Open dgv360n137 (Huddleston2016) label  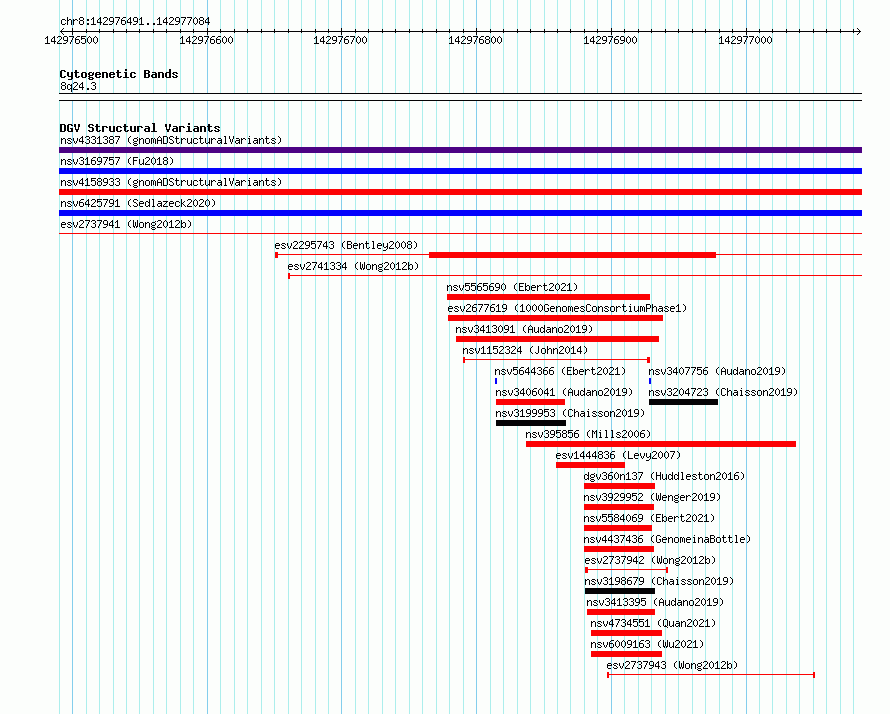pyautogui.click(x=664, y=476)
